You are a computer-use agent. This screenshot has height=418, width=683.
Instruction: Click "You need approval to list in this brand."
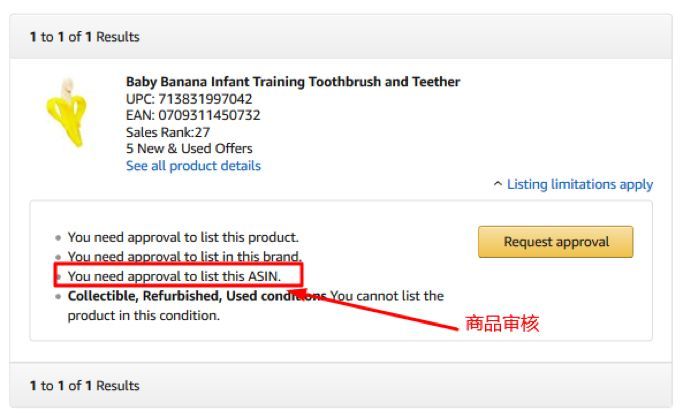pos(184,256)
